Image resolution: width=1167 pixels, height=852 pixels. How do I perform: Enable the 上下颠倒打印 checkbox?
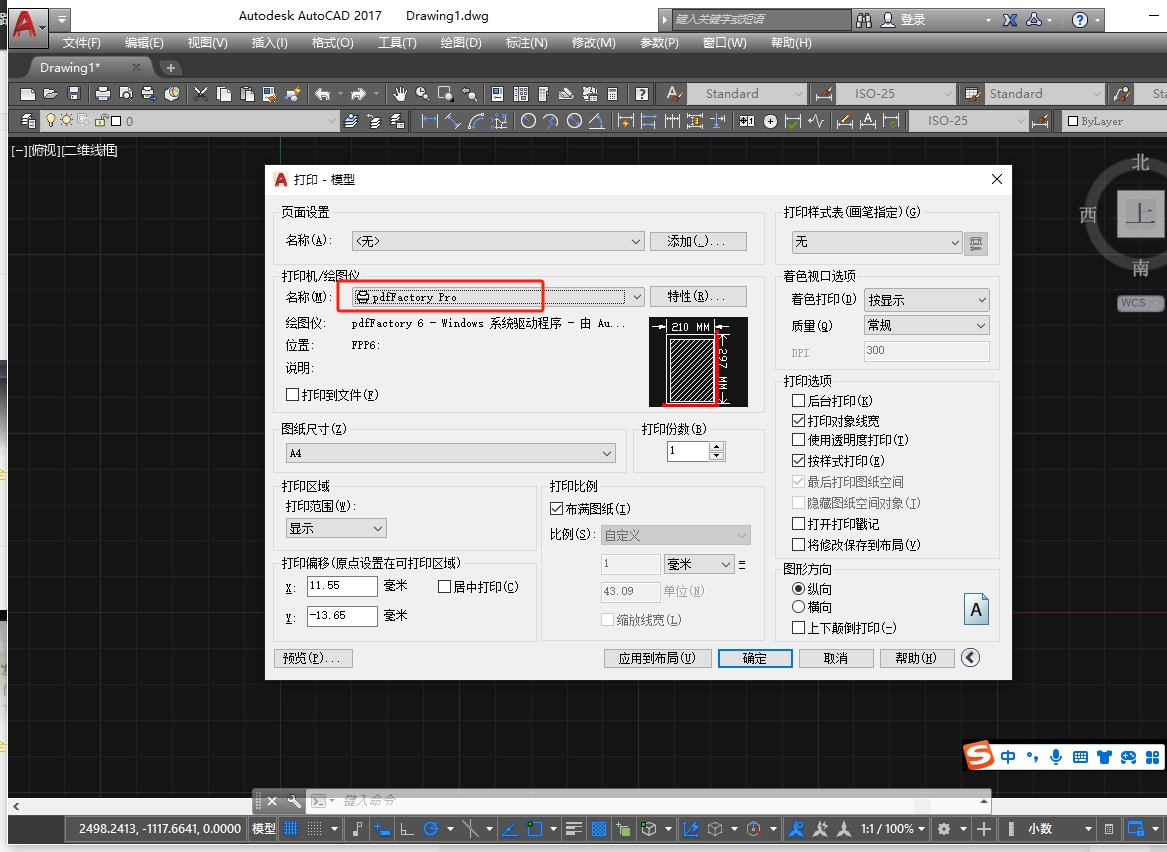799,628
